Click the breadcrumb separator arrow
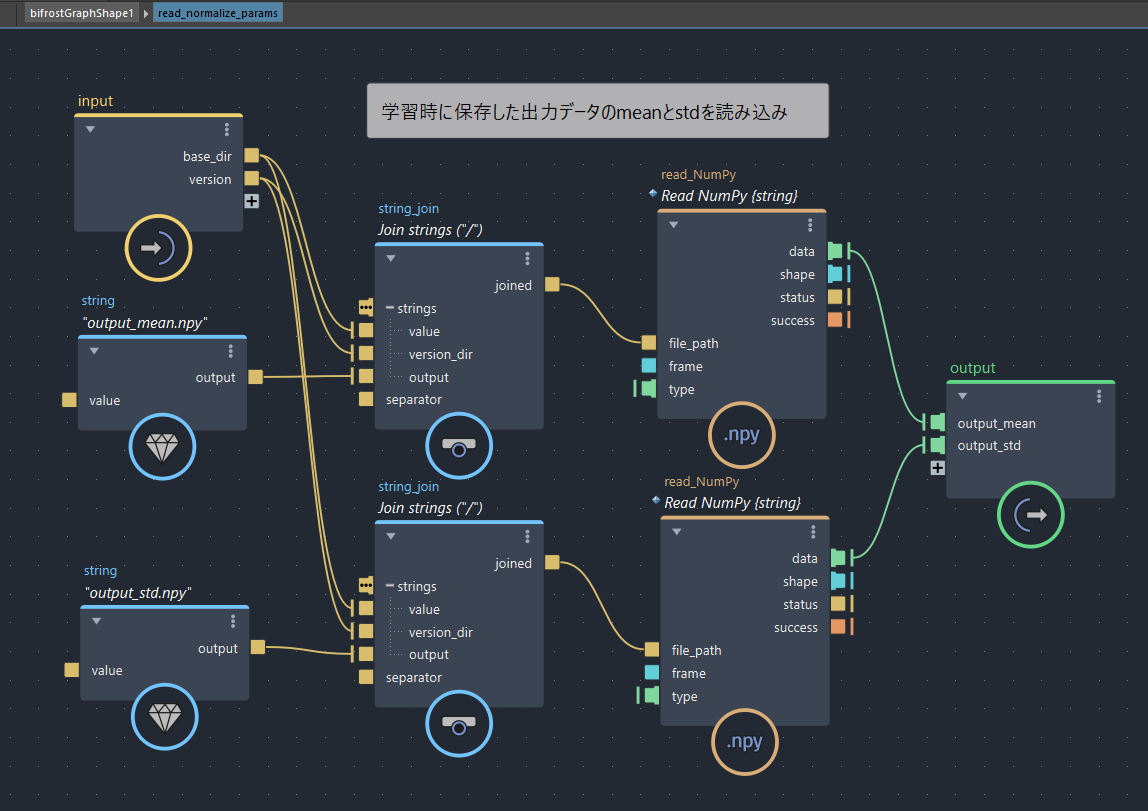The height and width of the screenshot is (811, 1148). tap(146, 14)
